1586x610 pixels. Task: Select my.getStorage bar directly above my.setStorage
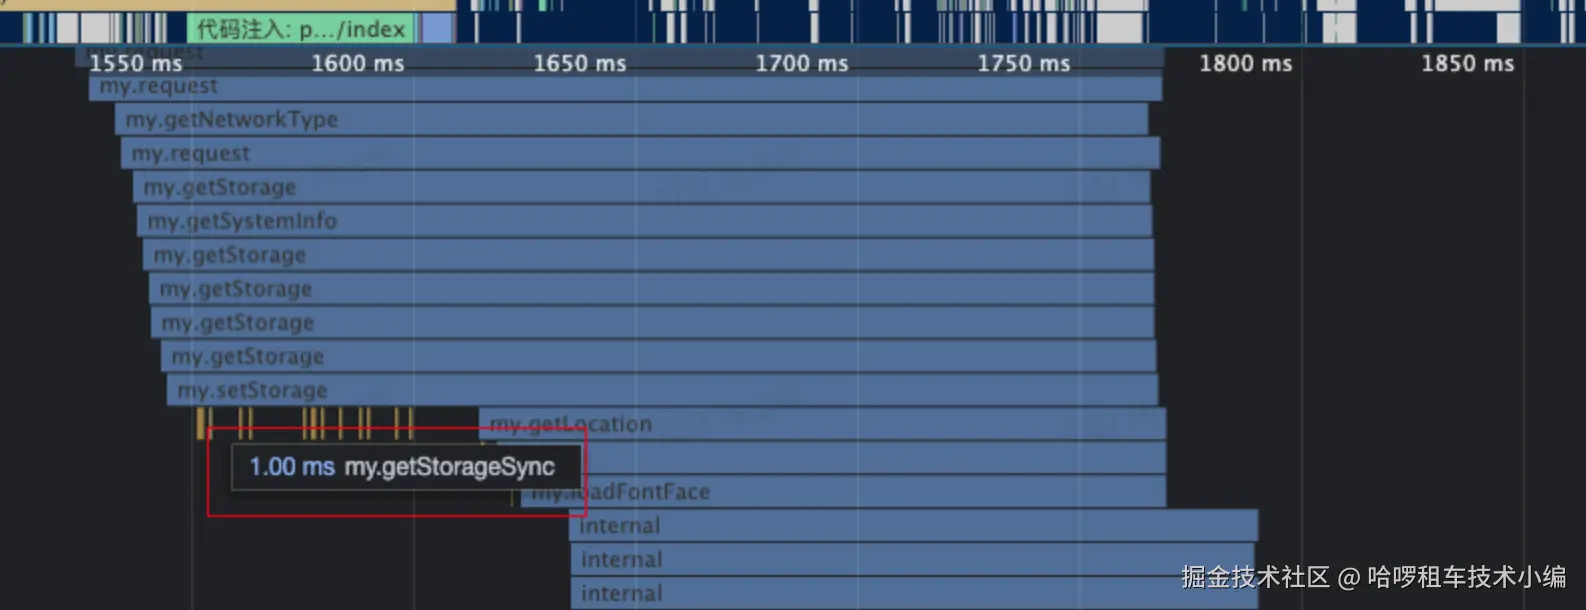(x=658, y=356)
